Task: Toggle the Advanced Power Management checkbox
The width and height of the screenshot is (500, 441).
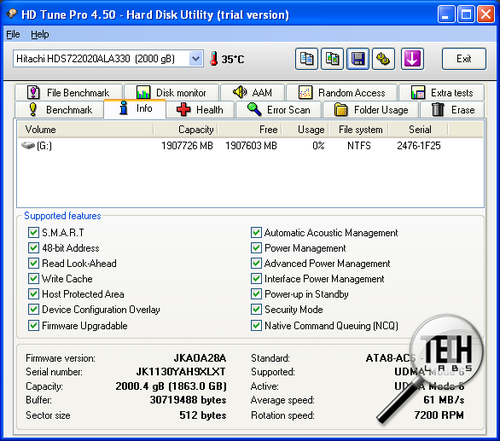Action: (x=256, y=263)
